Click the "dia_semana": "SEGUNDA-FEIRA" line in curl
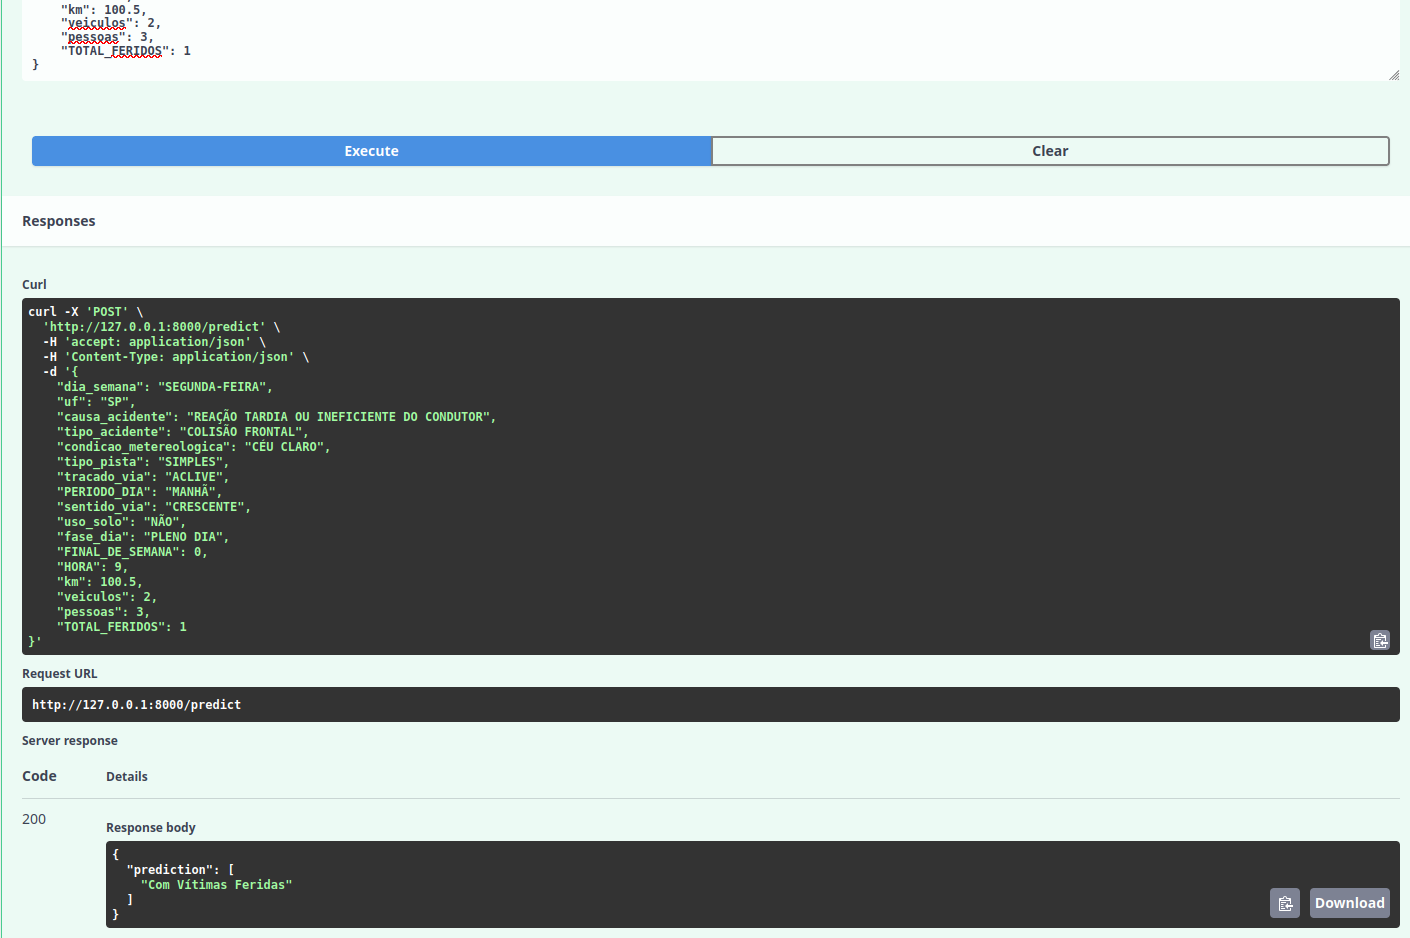 [164, 387]
